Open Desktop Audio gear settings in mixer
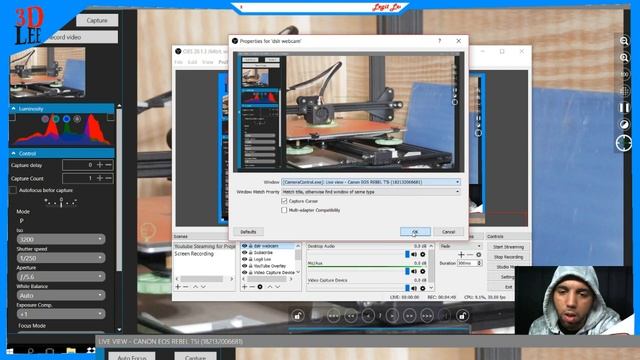 (423, 254)
